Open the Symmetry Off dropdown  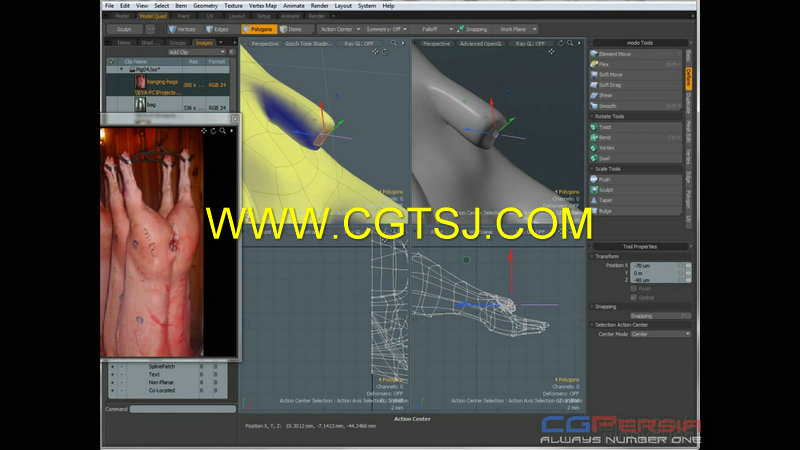point(386,29)
